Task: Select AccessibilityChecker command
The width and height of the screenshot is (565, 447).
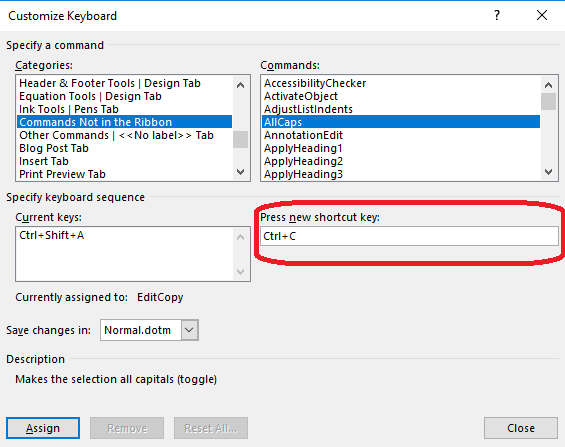Action: pyautogui.click(x=401, y=83)
